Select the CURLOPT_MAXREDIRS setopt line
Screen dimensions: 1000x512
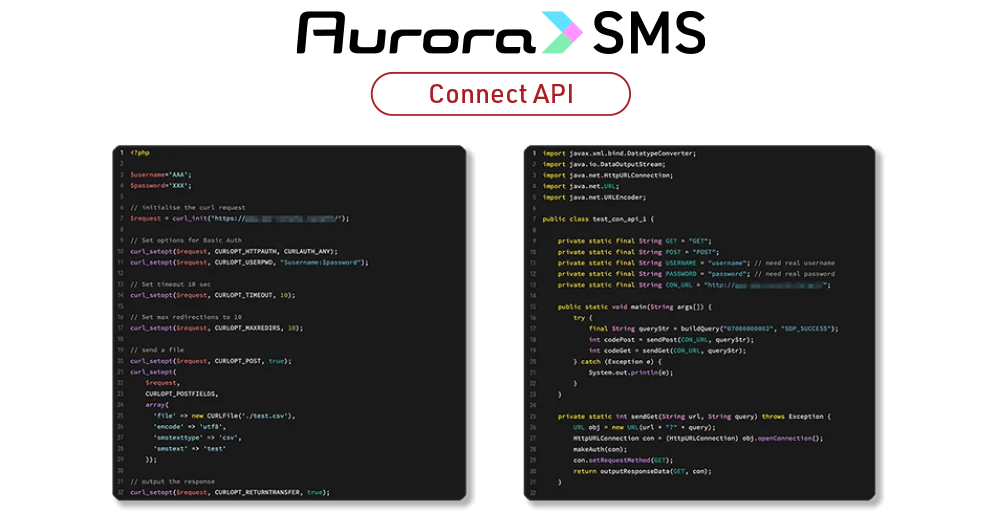pos(217,328)
